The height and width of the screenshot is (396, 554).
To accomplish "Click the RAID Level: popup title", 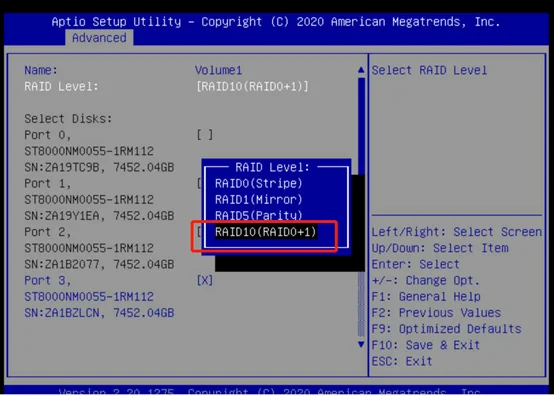I will click(272, 167).
